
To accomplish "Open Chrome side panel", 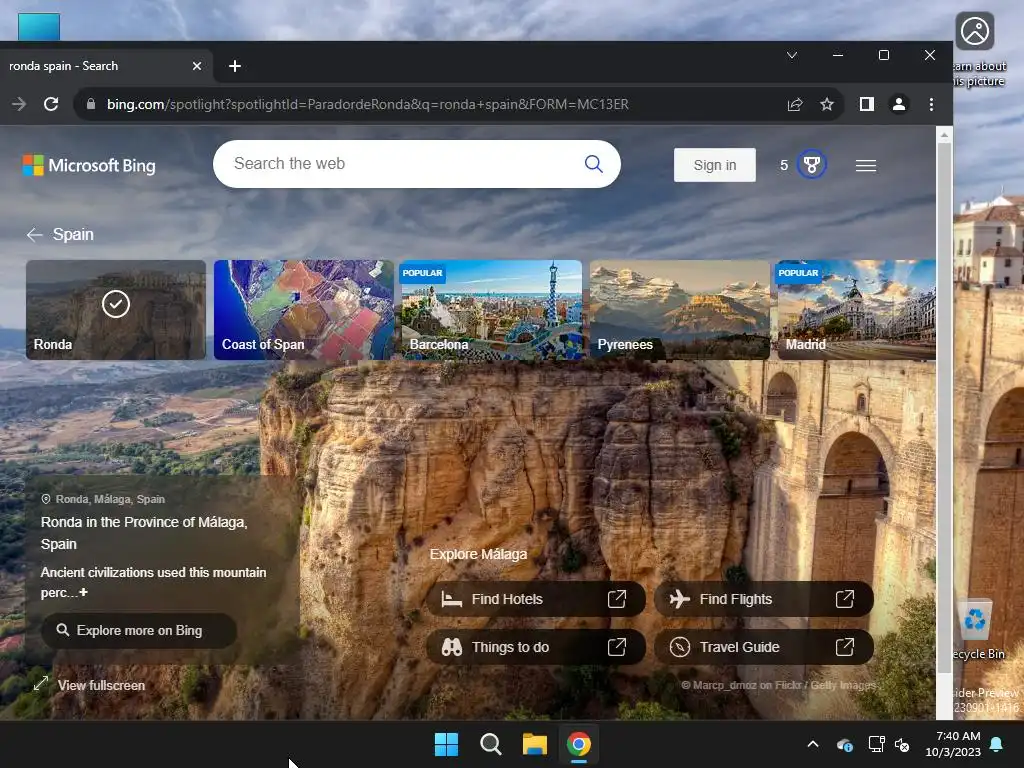I will 867,104.
